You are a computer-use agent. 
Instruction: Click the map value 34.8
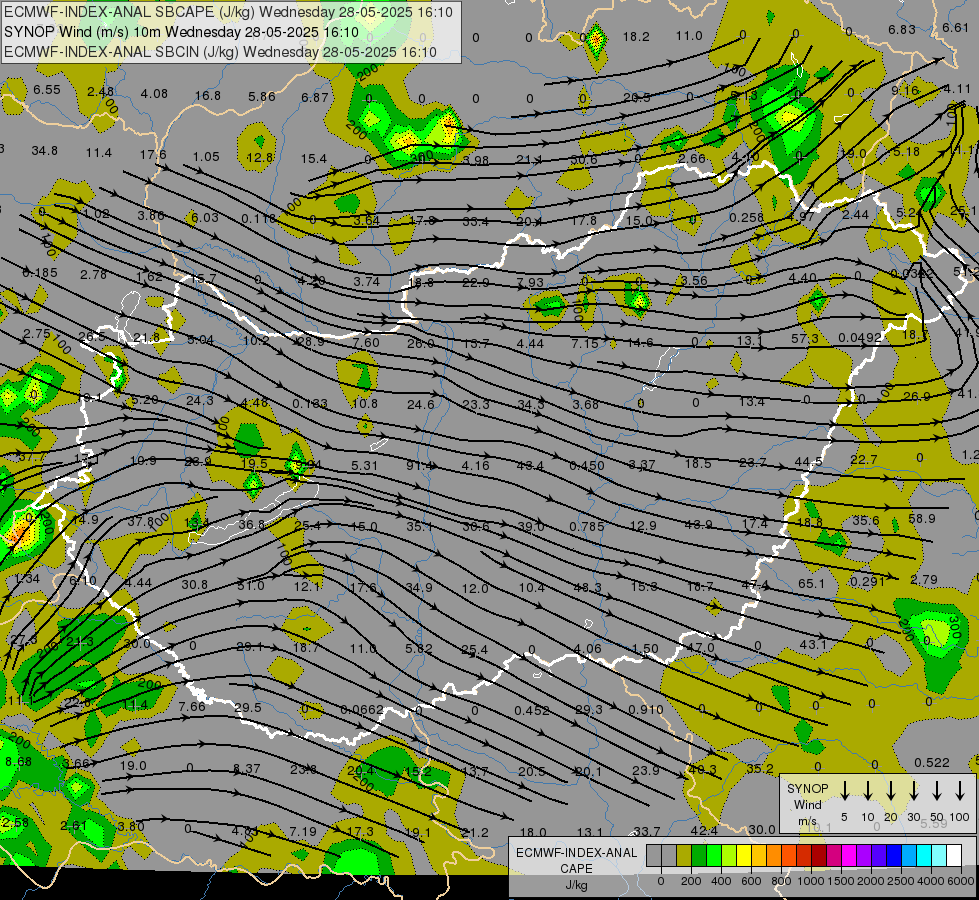pos(44,151)
